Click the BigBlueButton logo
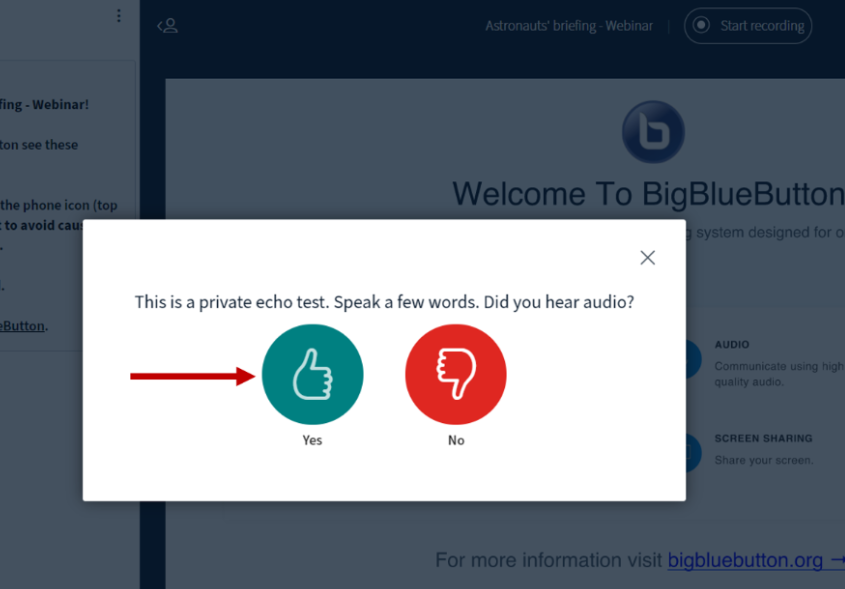The height and width of the screenshot is (589, 845). coord(652,133)
